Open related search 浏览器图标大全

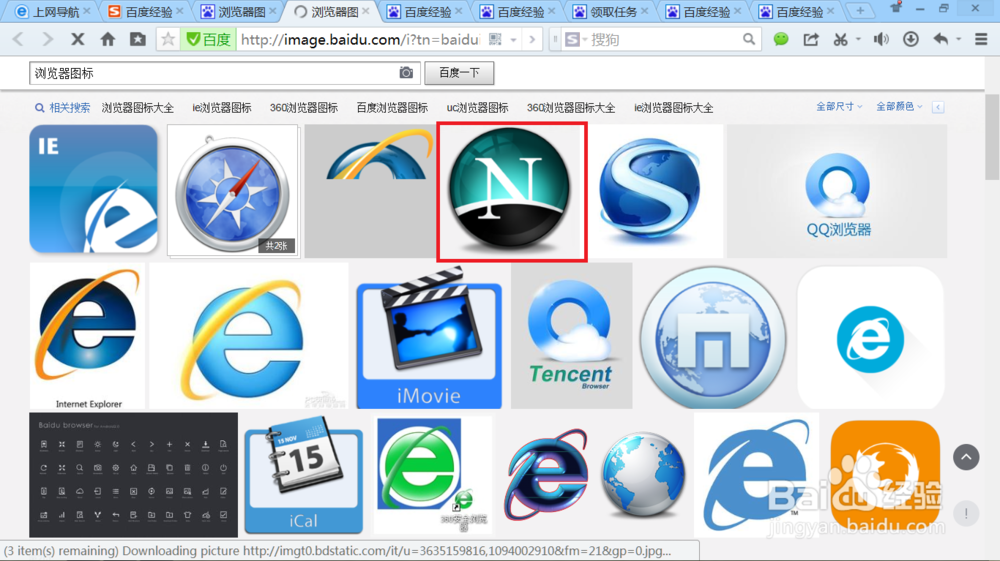(138, 108)
